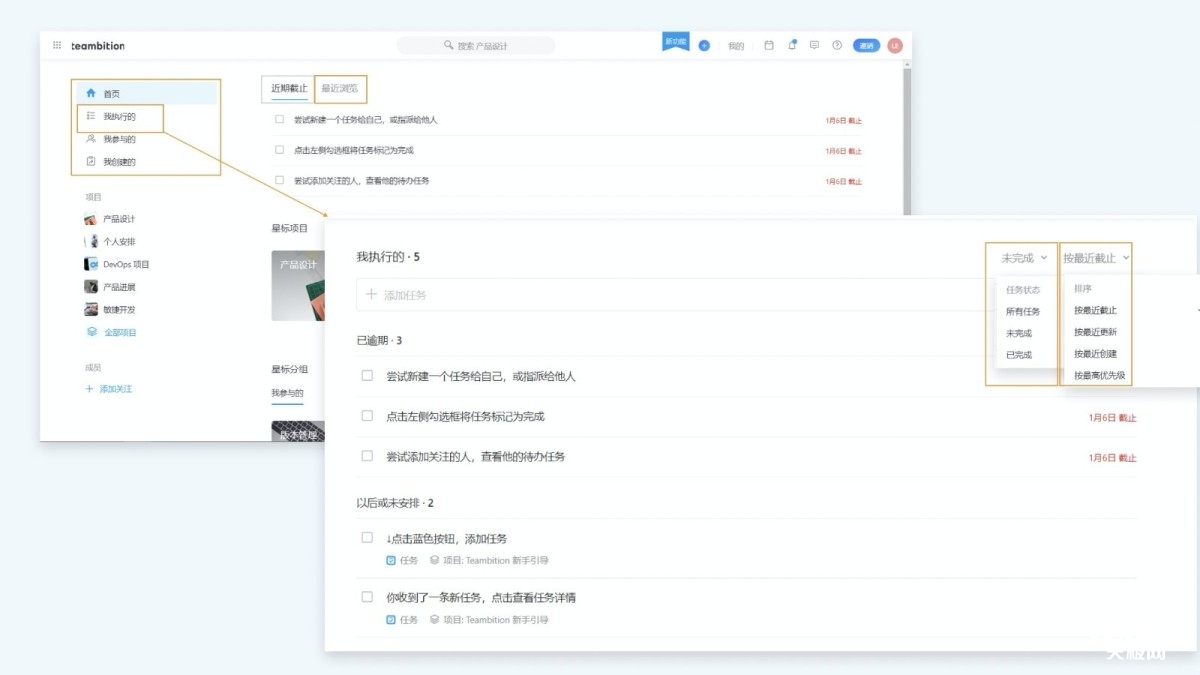Click the 全部项目 link in sidebar
The image size is (1200, 675).
click(120, 332)
